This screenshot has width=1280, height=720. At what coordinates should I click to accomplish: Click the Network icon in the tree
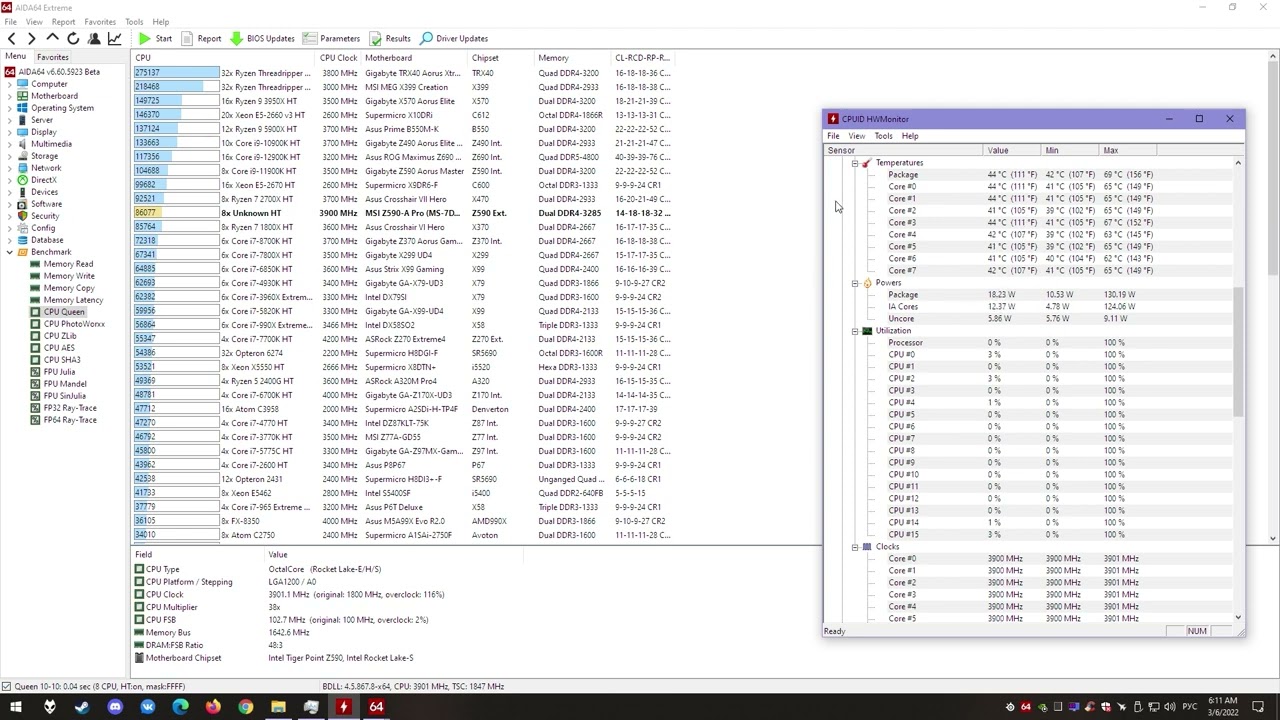pyautogui.click(x=23, y=168)
